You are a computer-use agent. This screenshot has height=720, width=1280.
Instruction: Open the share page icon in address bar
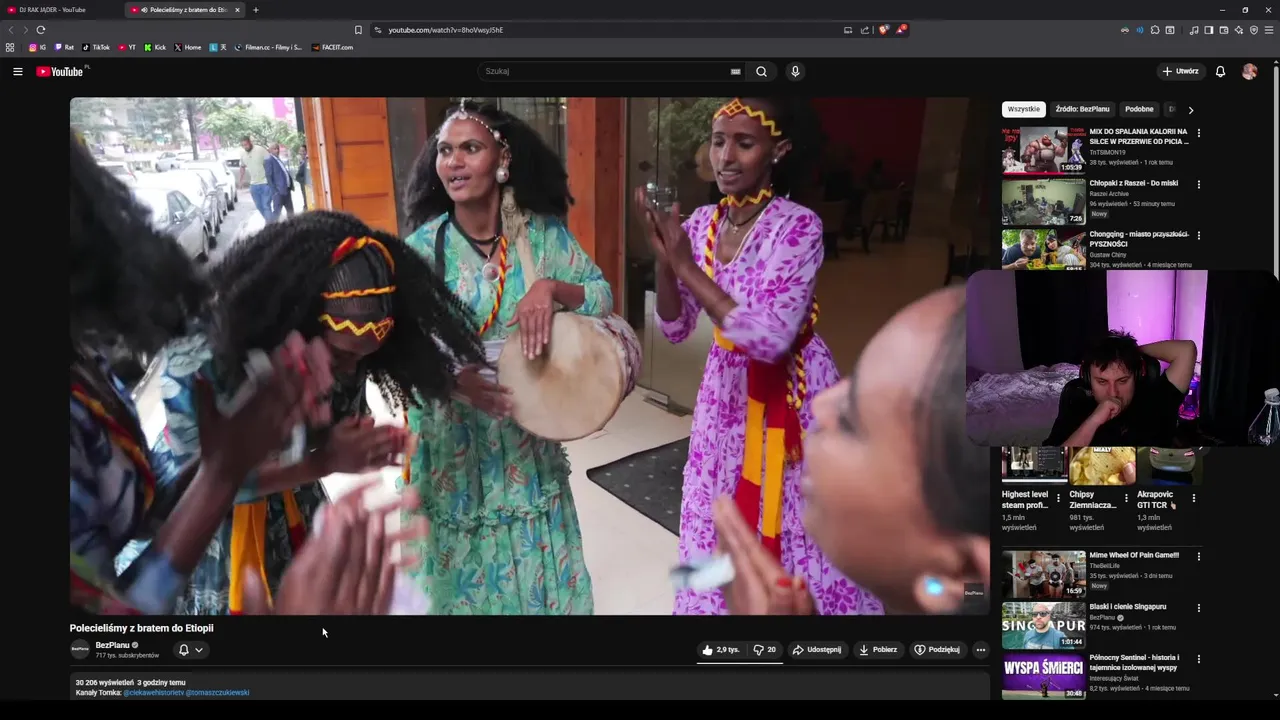pos(865,30)
